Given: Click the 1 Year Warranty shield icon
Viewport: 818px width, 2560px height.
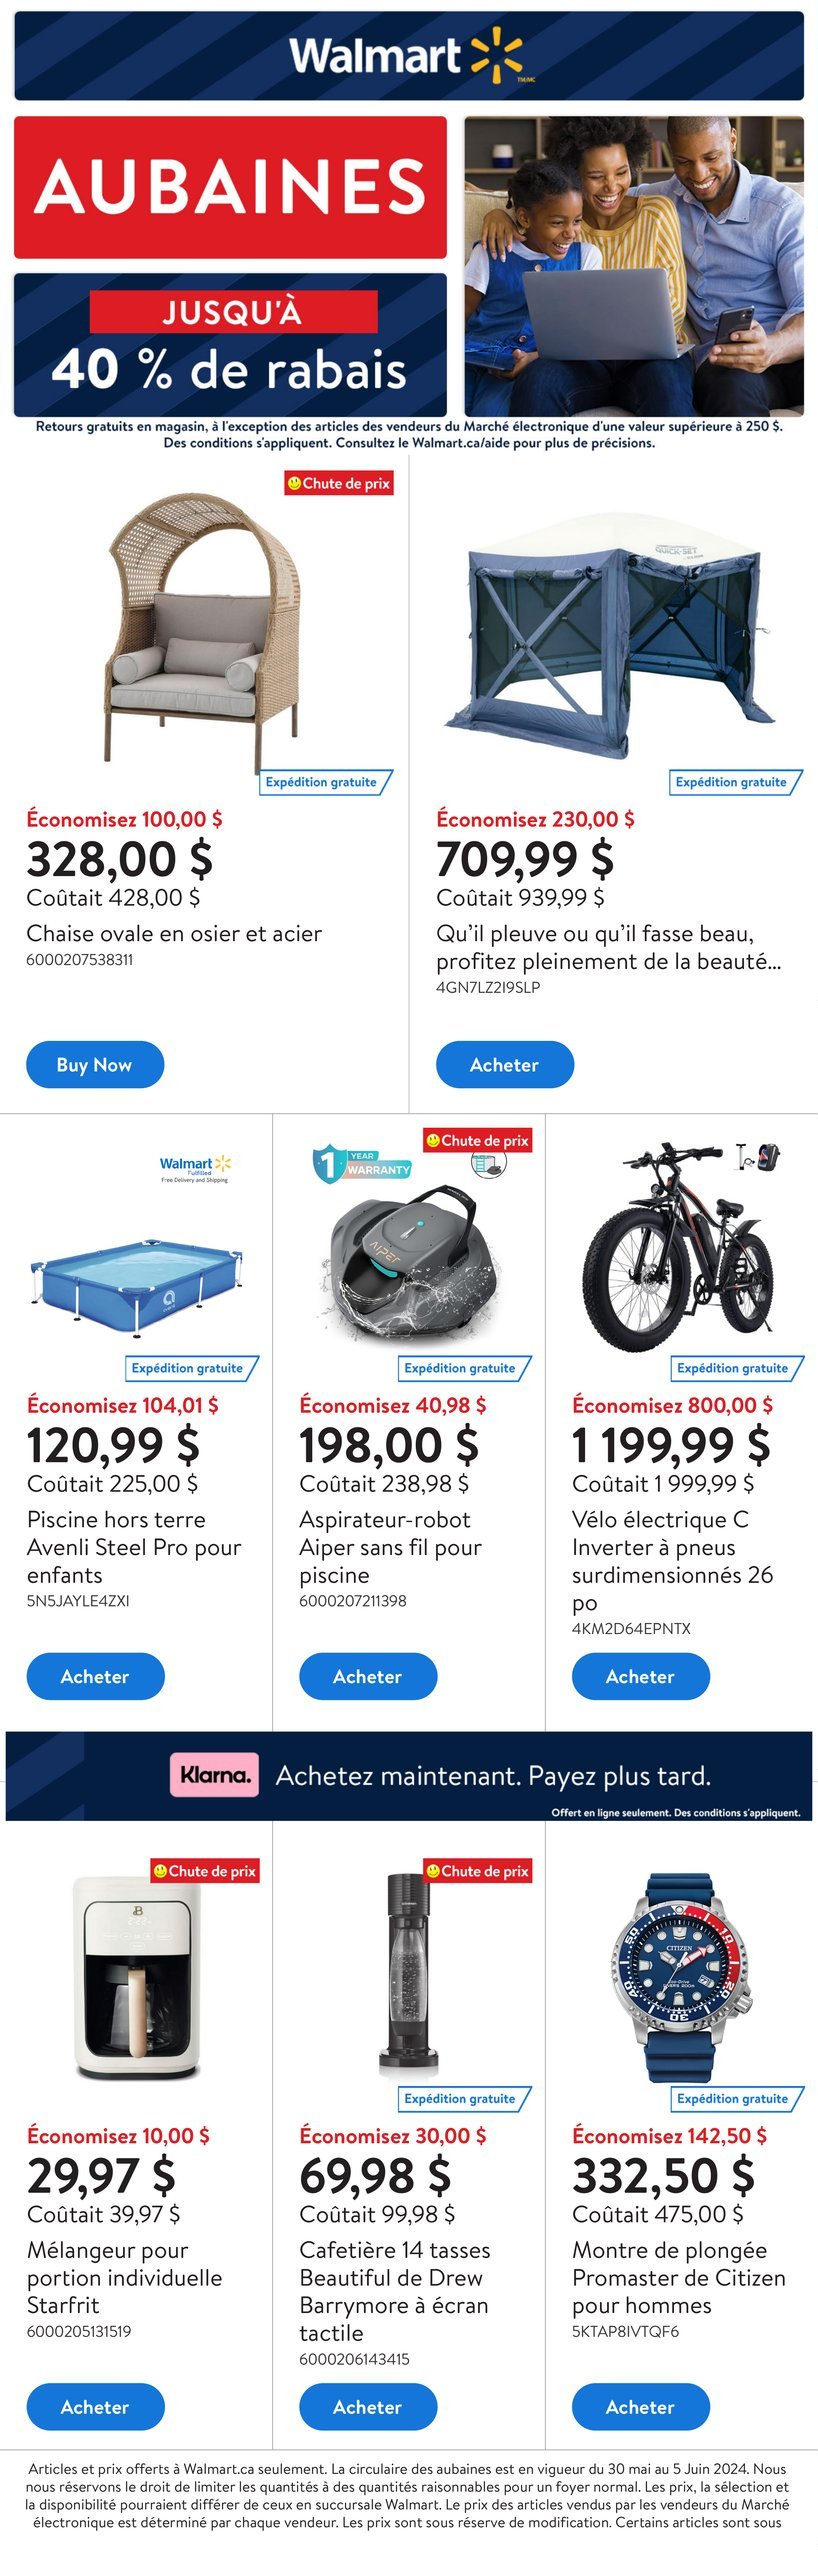Looking at the screenshot, I should coord(327,1164).
